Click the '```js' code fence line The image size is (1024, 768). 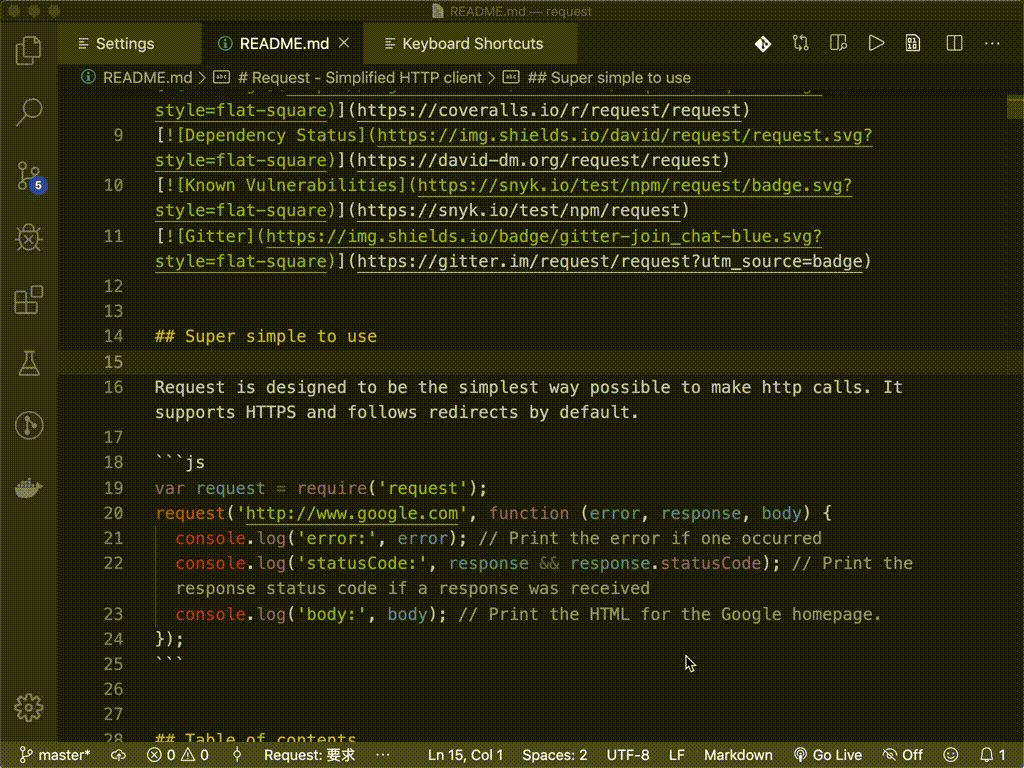pos(180,462)
